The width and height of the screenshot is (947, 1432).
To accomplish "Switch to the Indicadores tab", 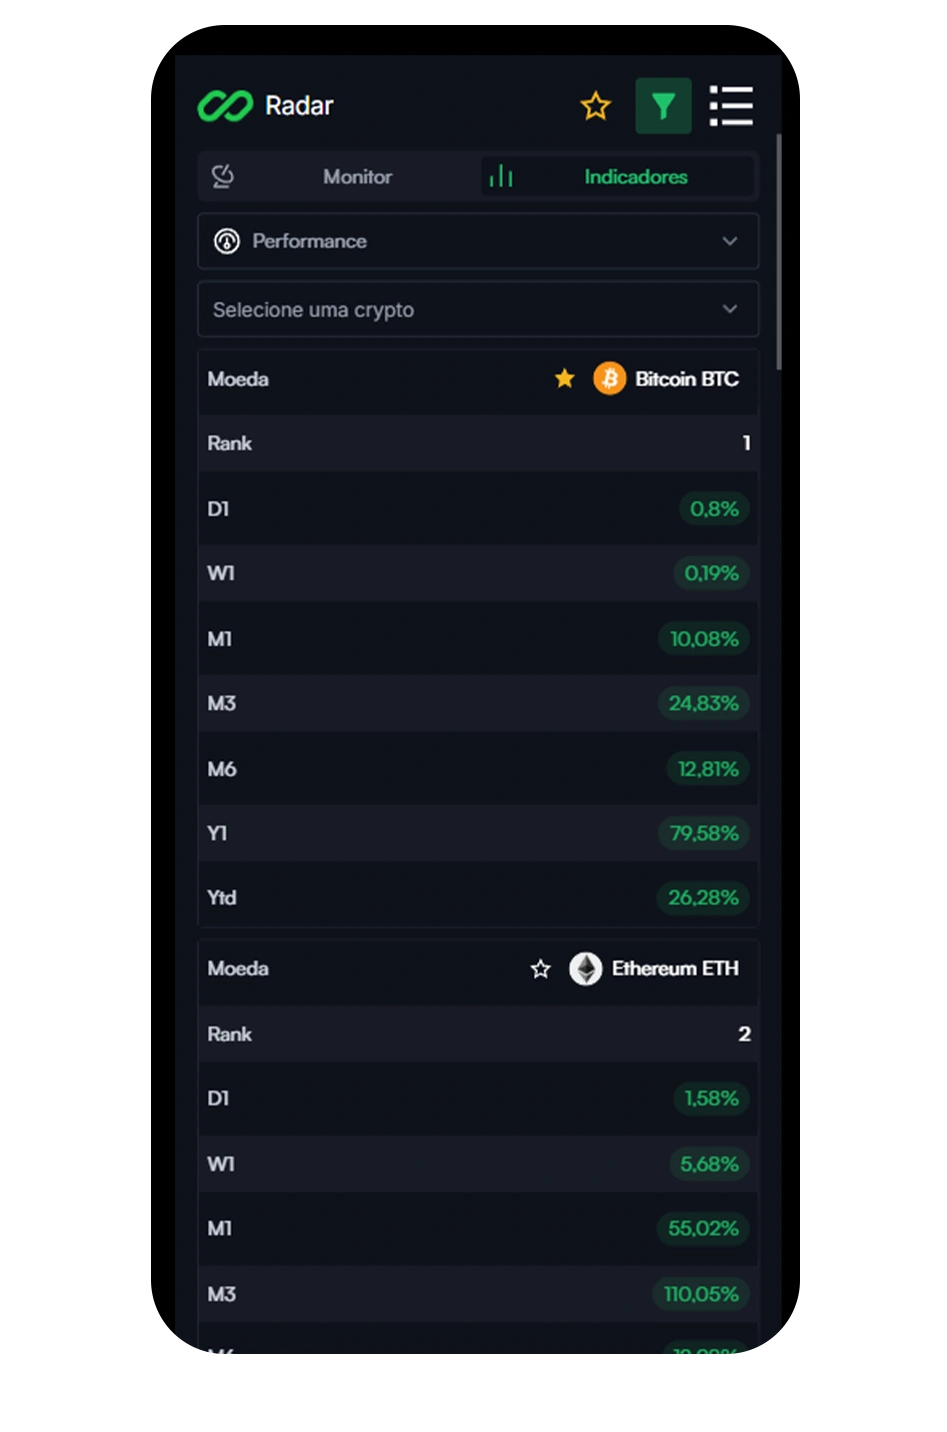I will point(636,177).
